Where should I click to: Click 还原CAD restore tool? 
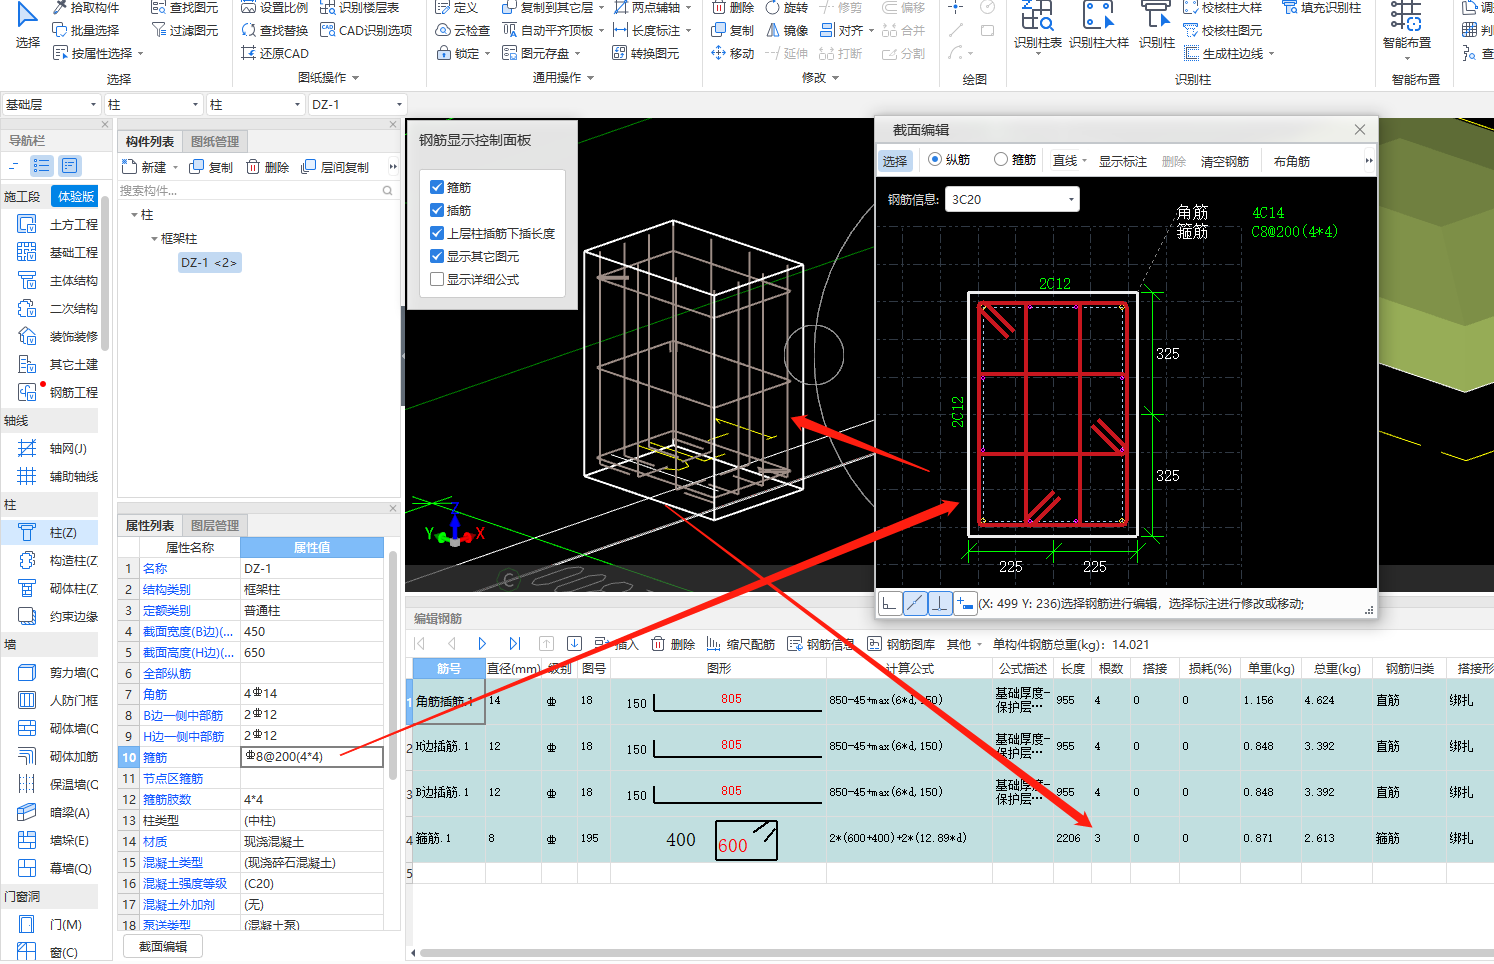pyautogui.click(x=275, y=53)
